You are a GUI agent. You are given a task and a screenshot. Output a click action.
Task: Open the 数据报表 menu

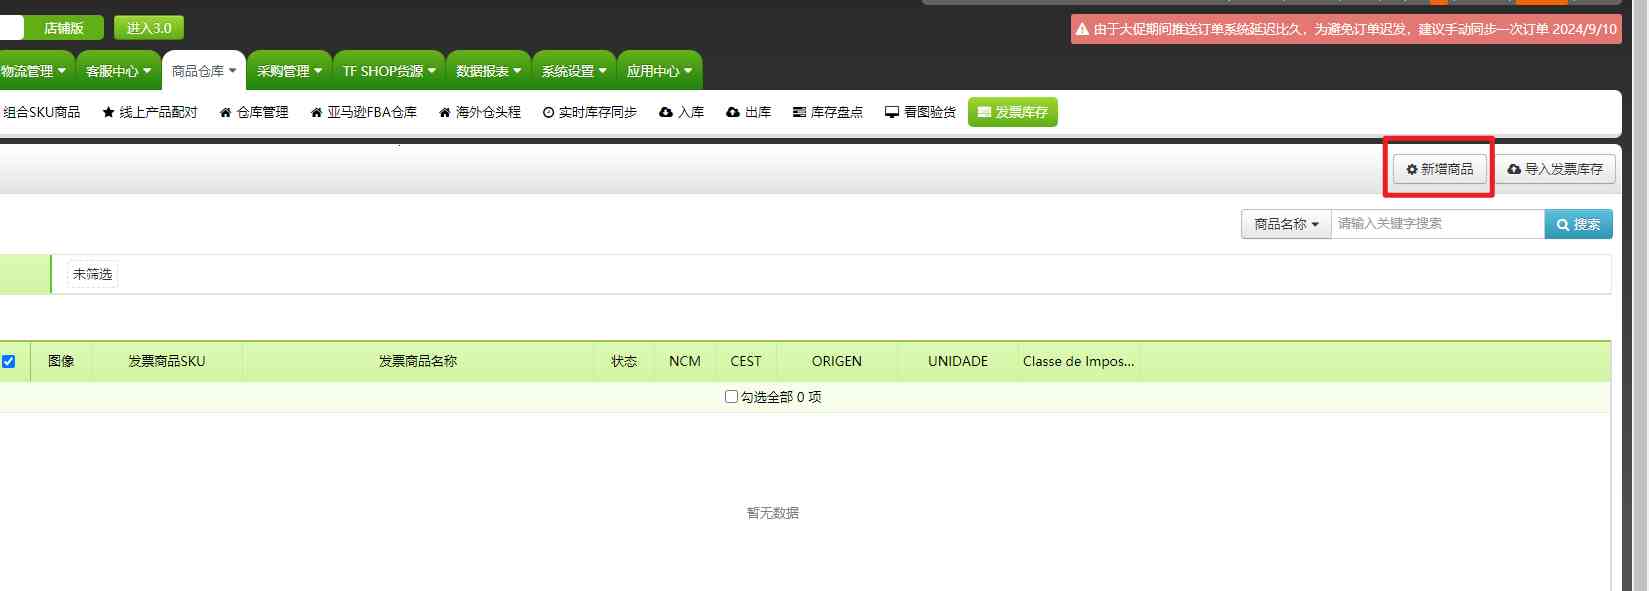click(488, 71)
